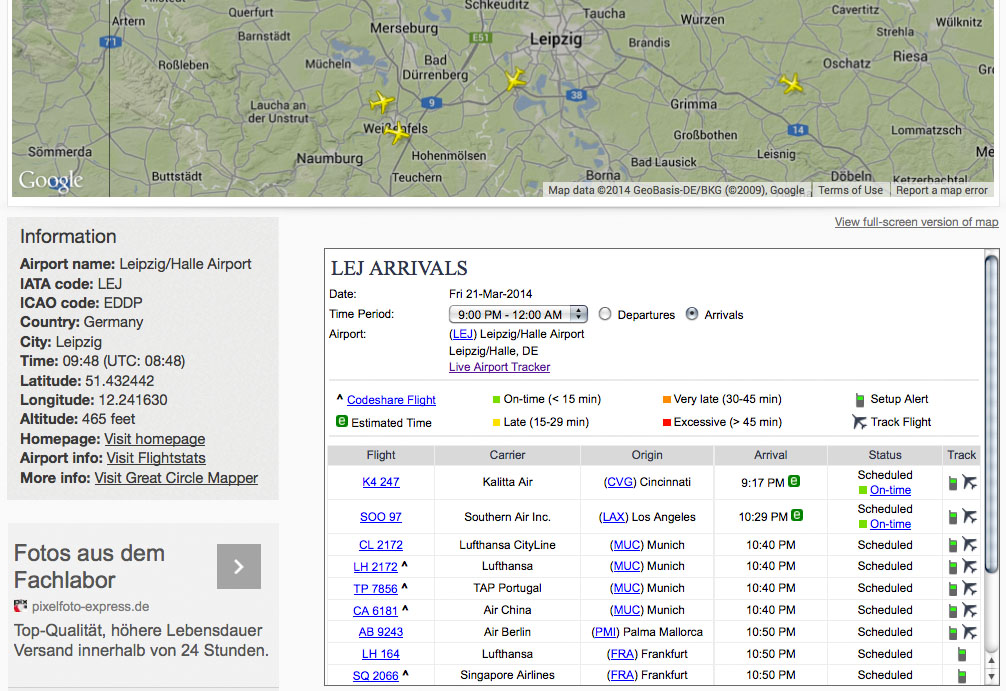
Task: Click track flight plane icon for K4 247
Action: point(969,483)
